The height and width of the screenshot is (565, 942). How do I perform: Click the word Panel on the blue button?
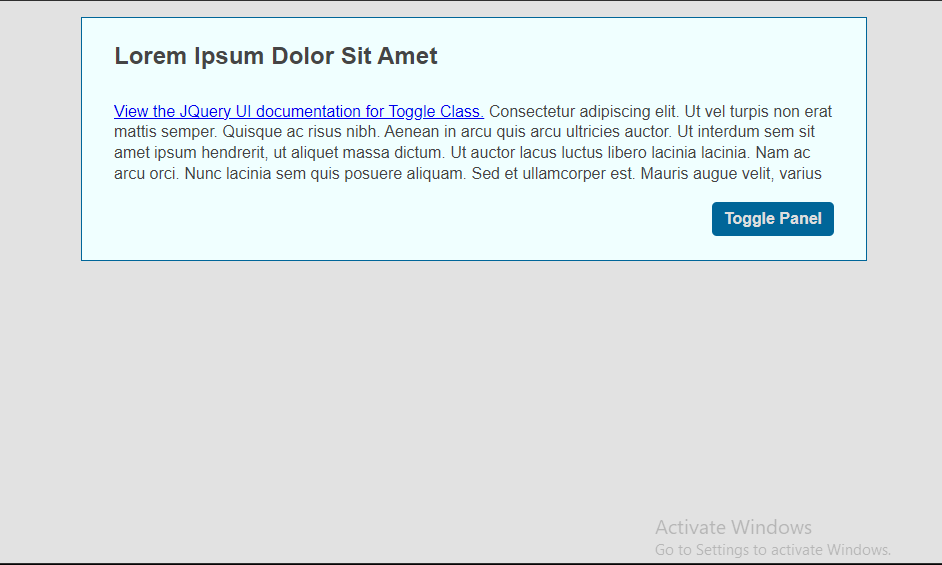pyautogui.click(x=800, y=218)
